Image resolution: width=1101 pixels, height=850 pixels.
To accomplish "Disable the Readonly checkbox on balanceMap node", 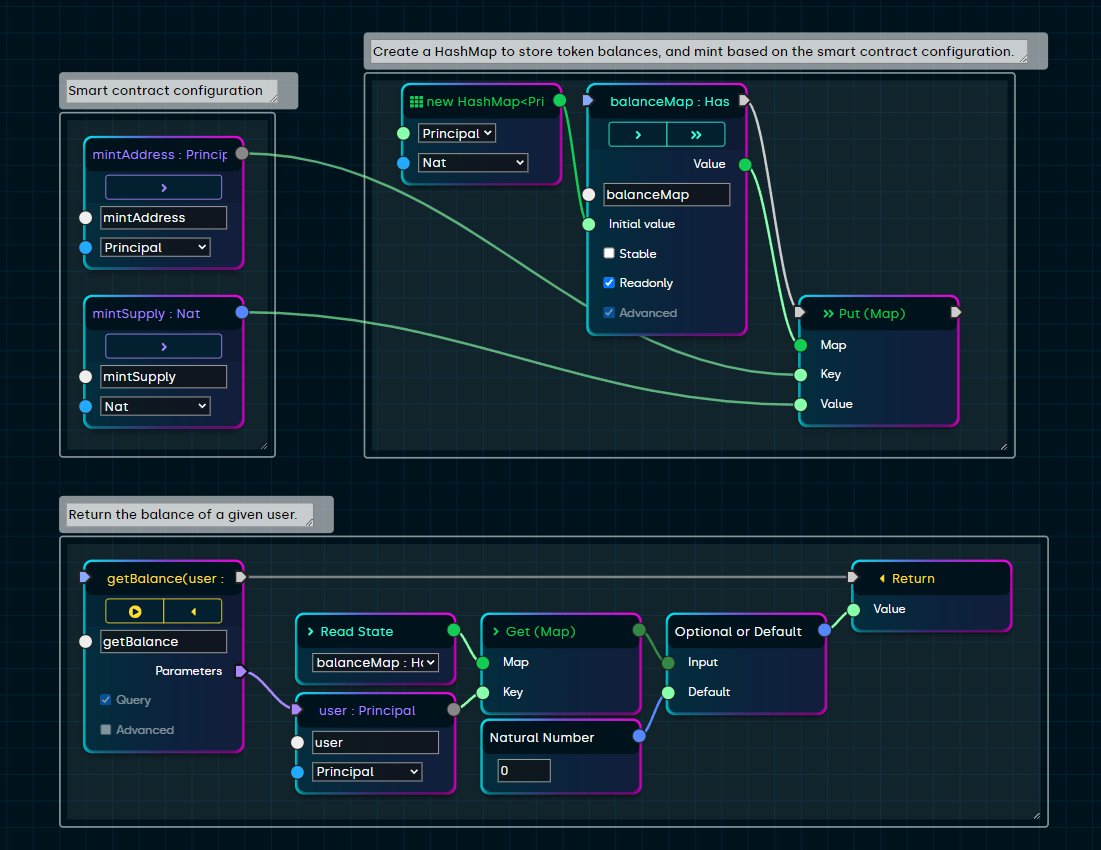I will coord(608,283).
